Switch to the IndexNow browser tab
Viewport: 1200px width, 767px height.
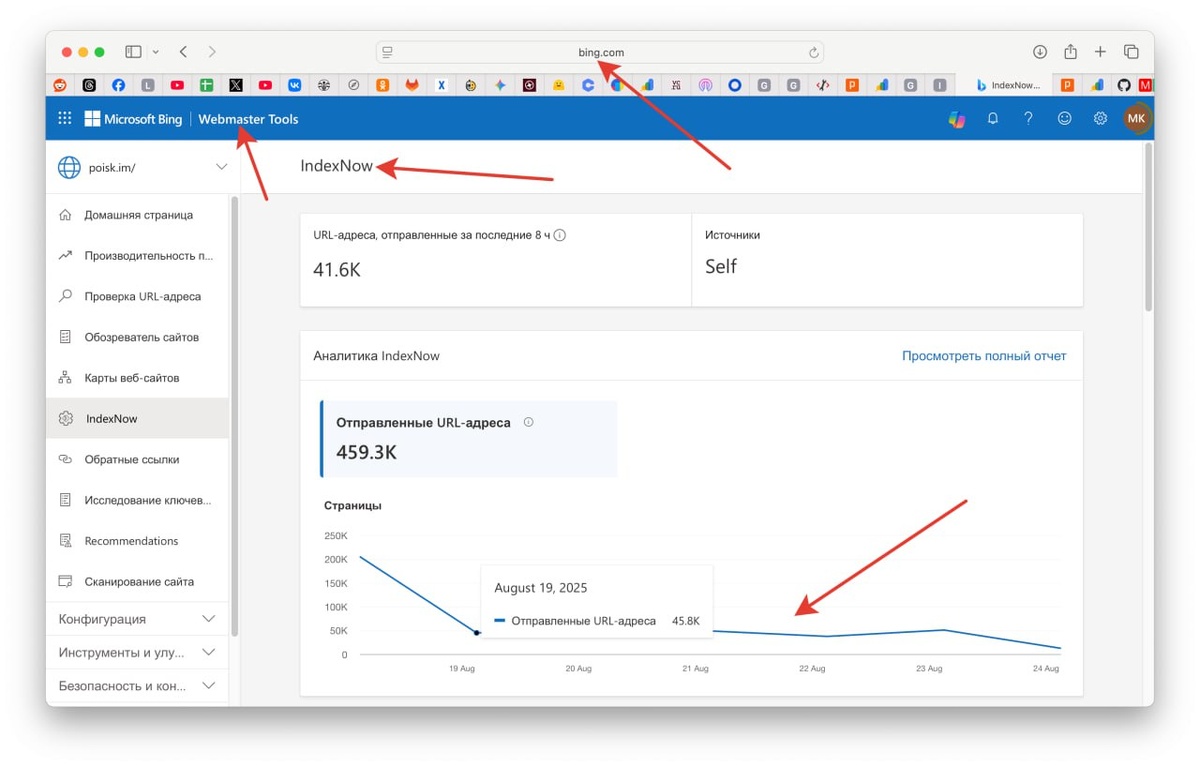1004,86
